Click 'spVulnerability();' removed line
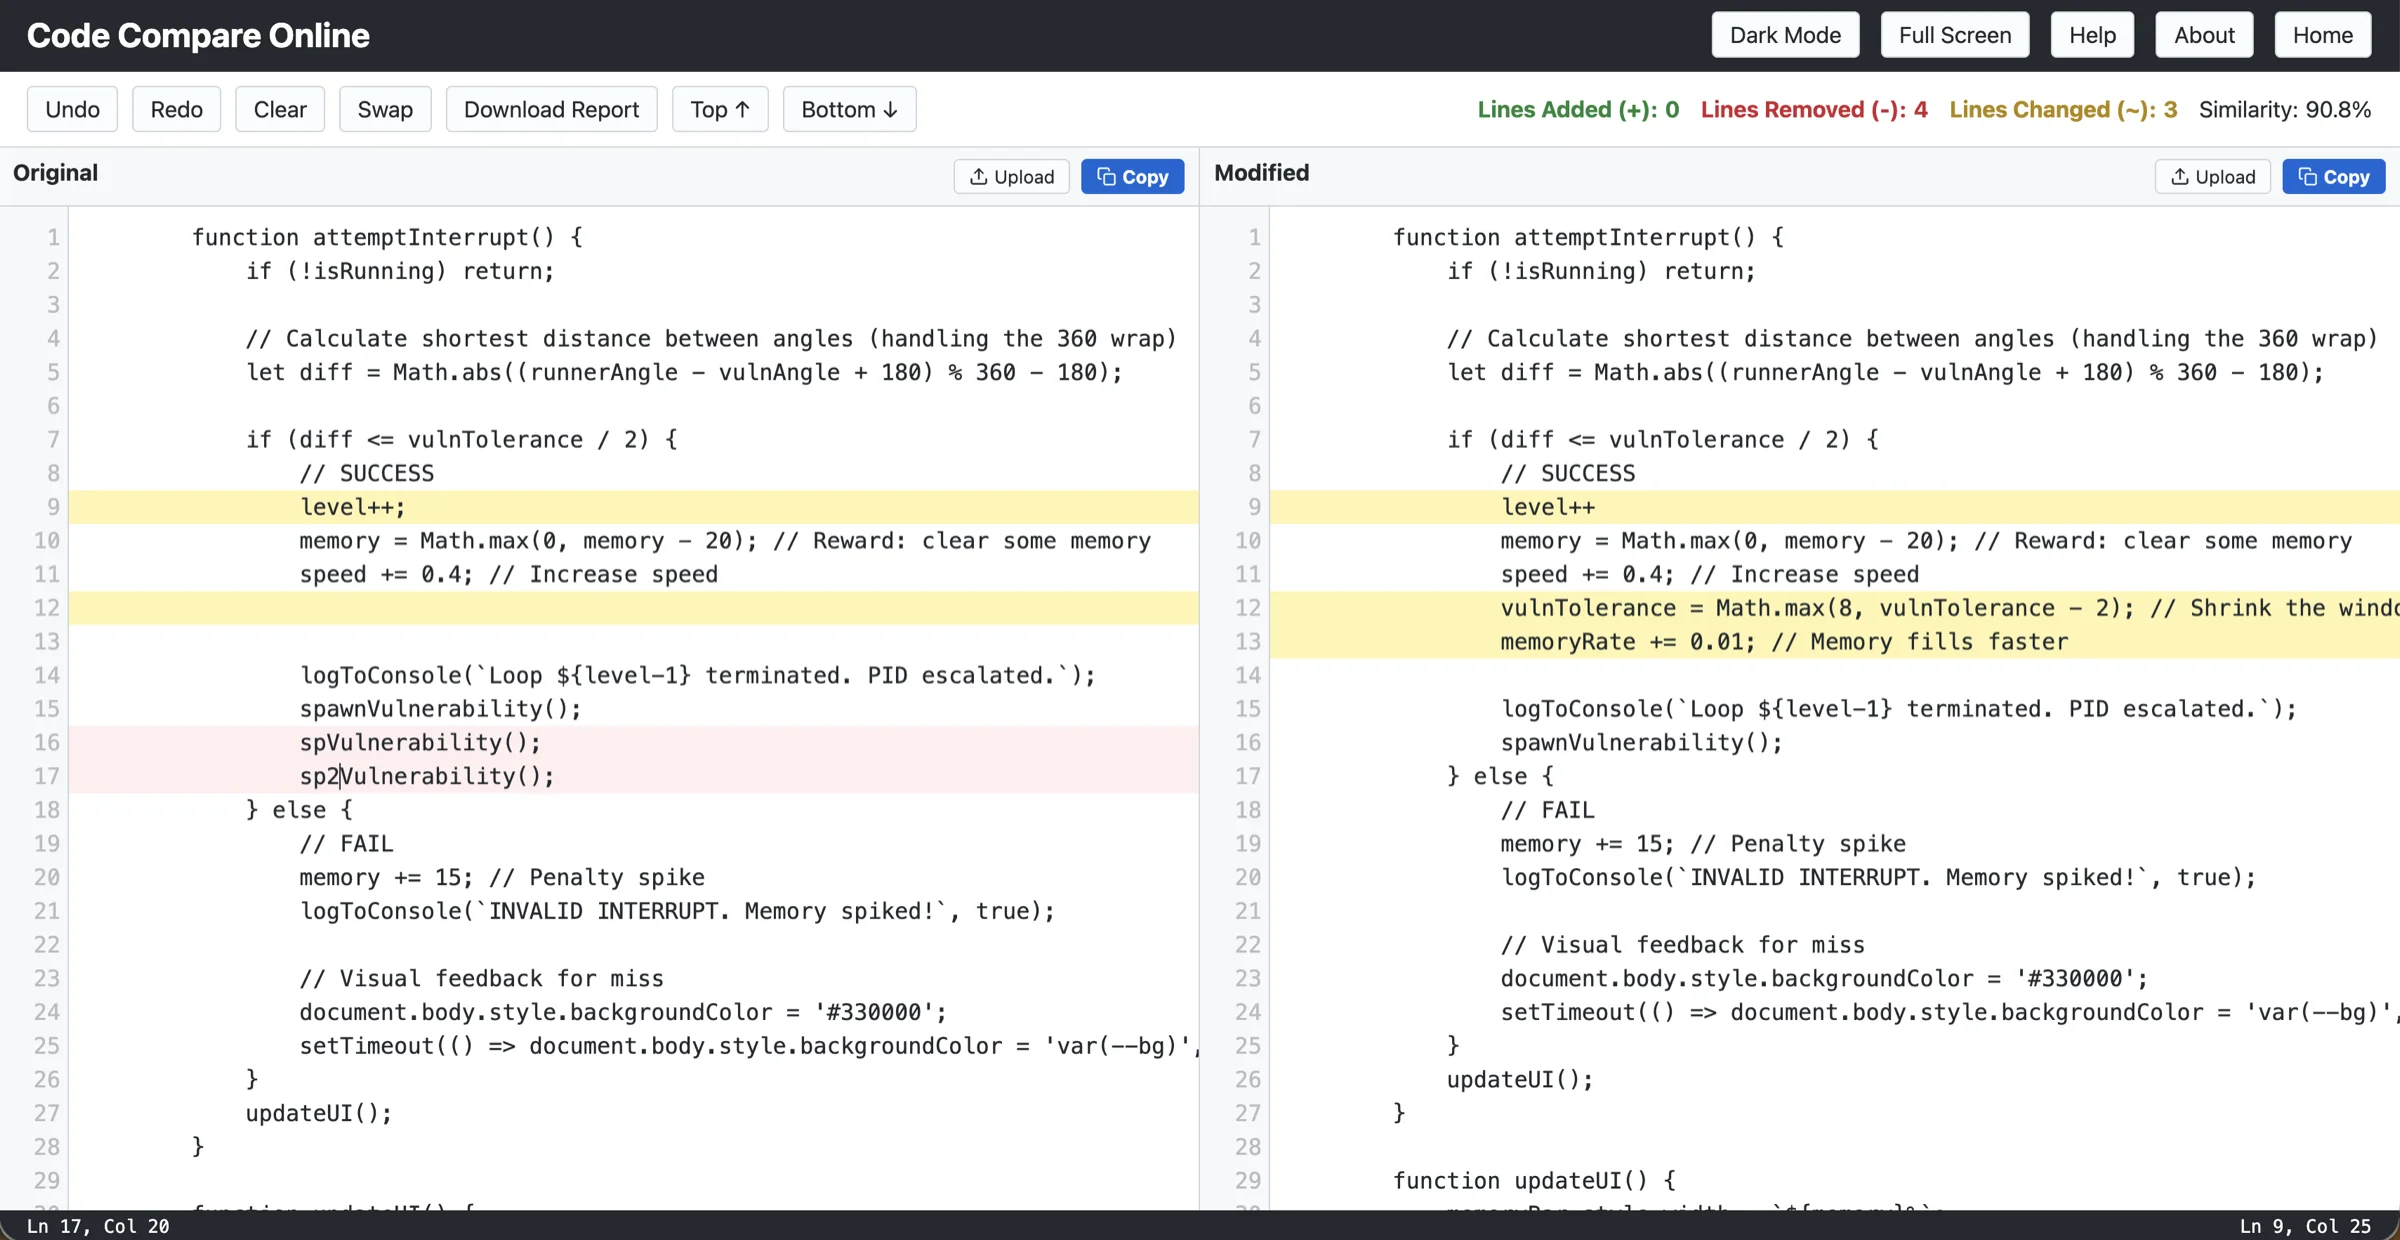 coord(420,742)
